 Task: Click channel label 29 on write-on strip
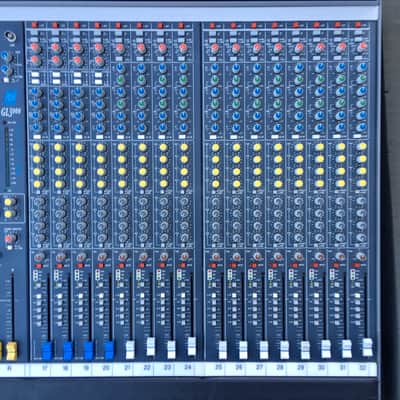[301, 368]
